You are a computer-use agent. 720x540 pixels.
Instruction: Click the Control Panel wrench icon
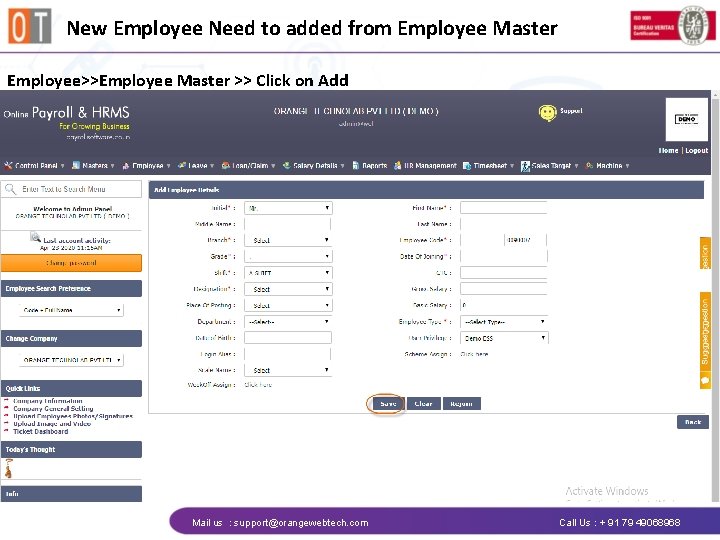[x=8, y=165]
